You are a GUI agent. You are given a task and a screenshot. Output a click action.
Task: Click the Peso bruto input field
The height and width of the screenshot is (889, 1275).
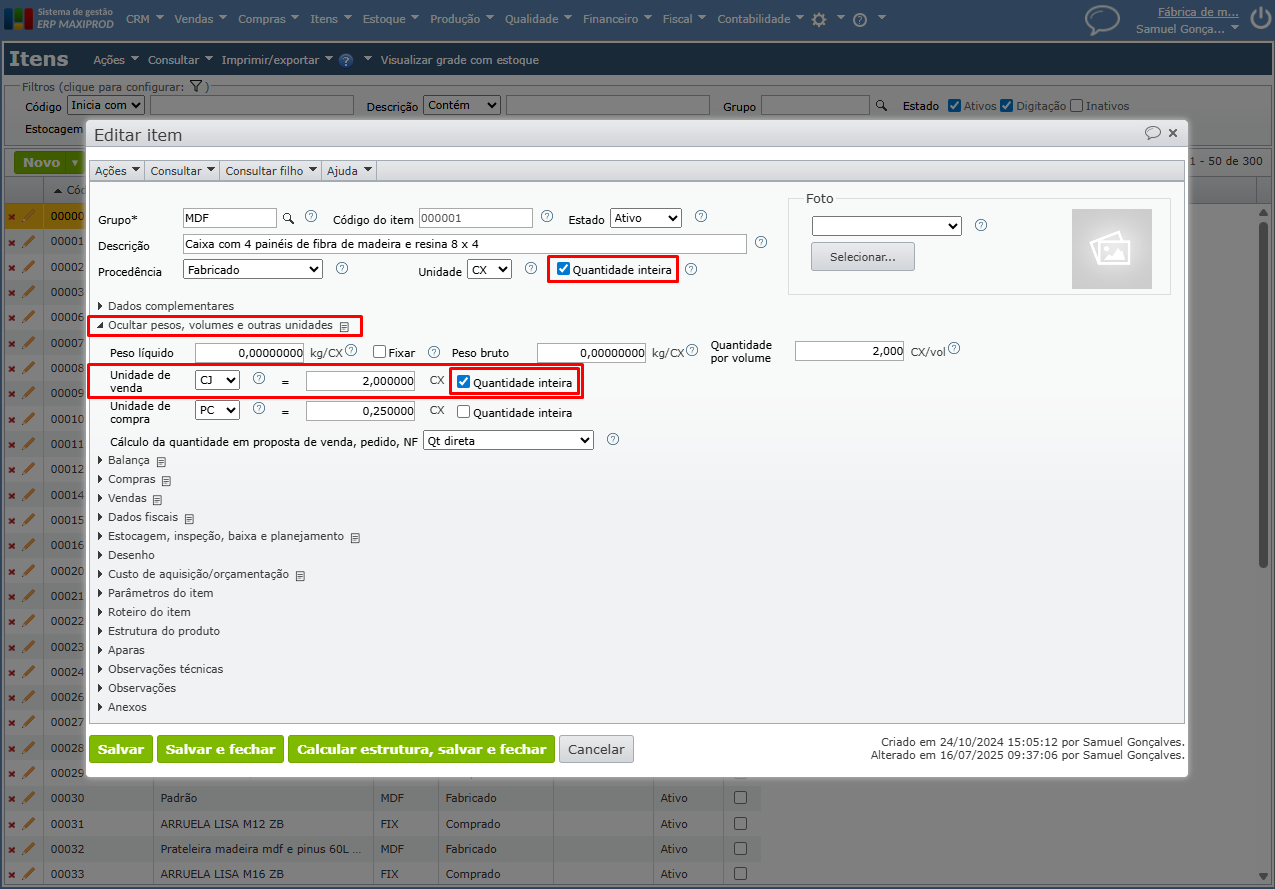(592, 353)
